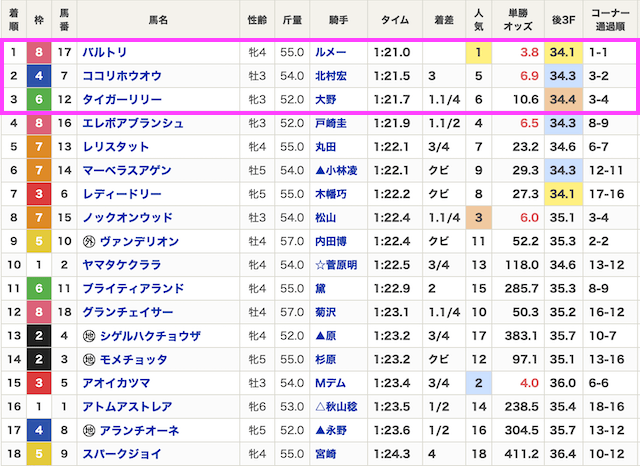The image size is (640, 466).
Task: Open horse page for マーベラスアゲン
Action: 127,171
